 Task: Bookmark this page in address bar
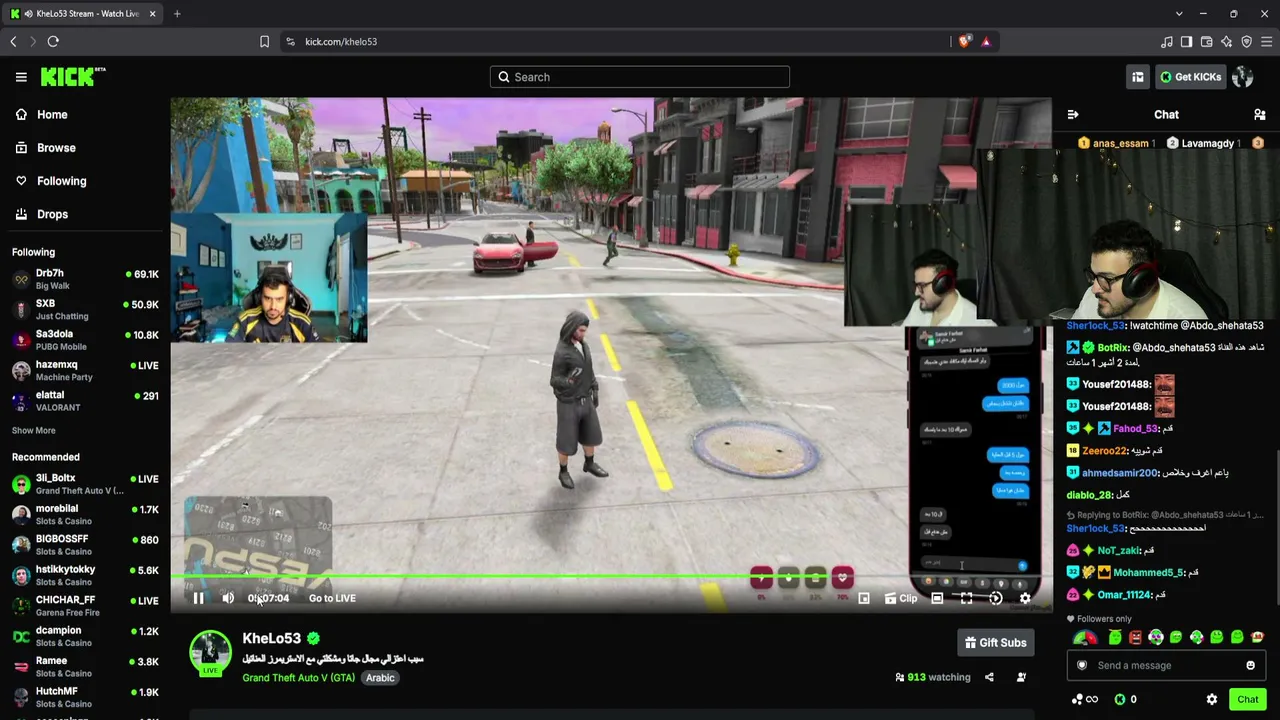(264, 42)
